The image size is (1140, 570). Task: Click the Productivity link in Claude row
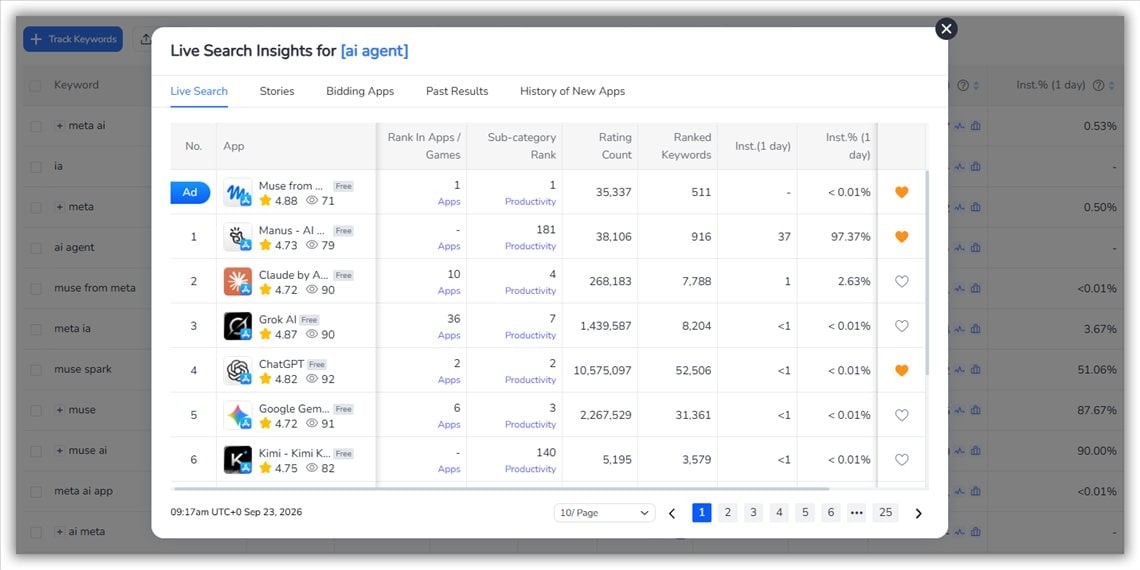tap(530, 291)
